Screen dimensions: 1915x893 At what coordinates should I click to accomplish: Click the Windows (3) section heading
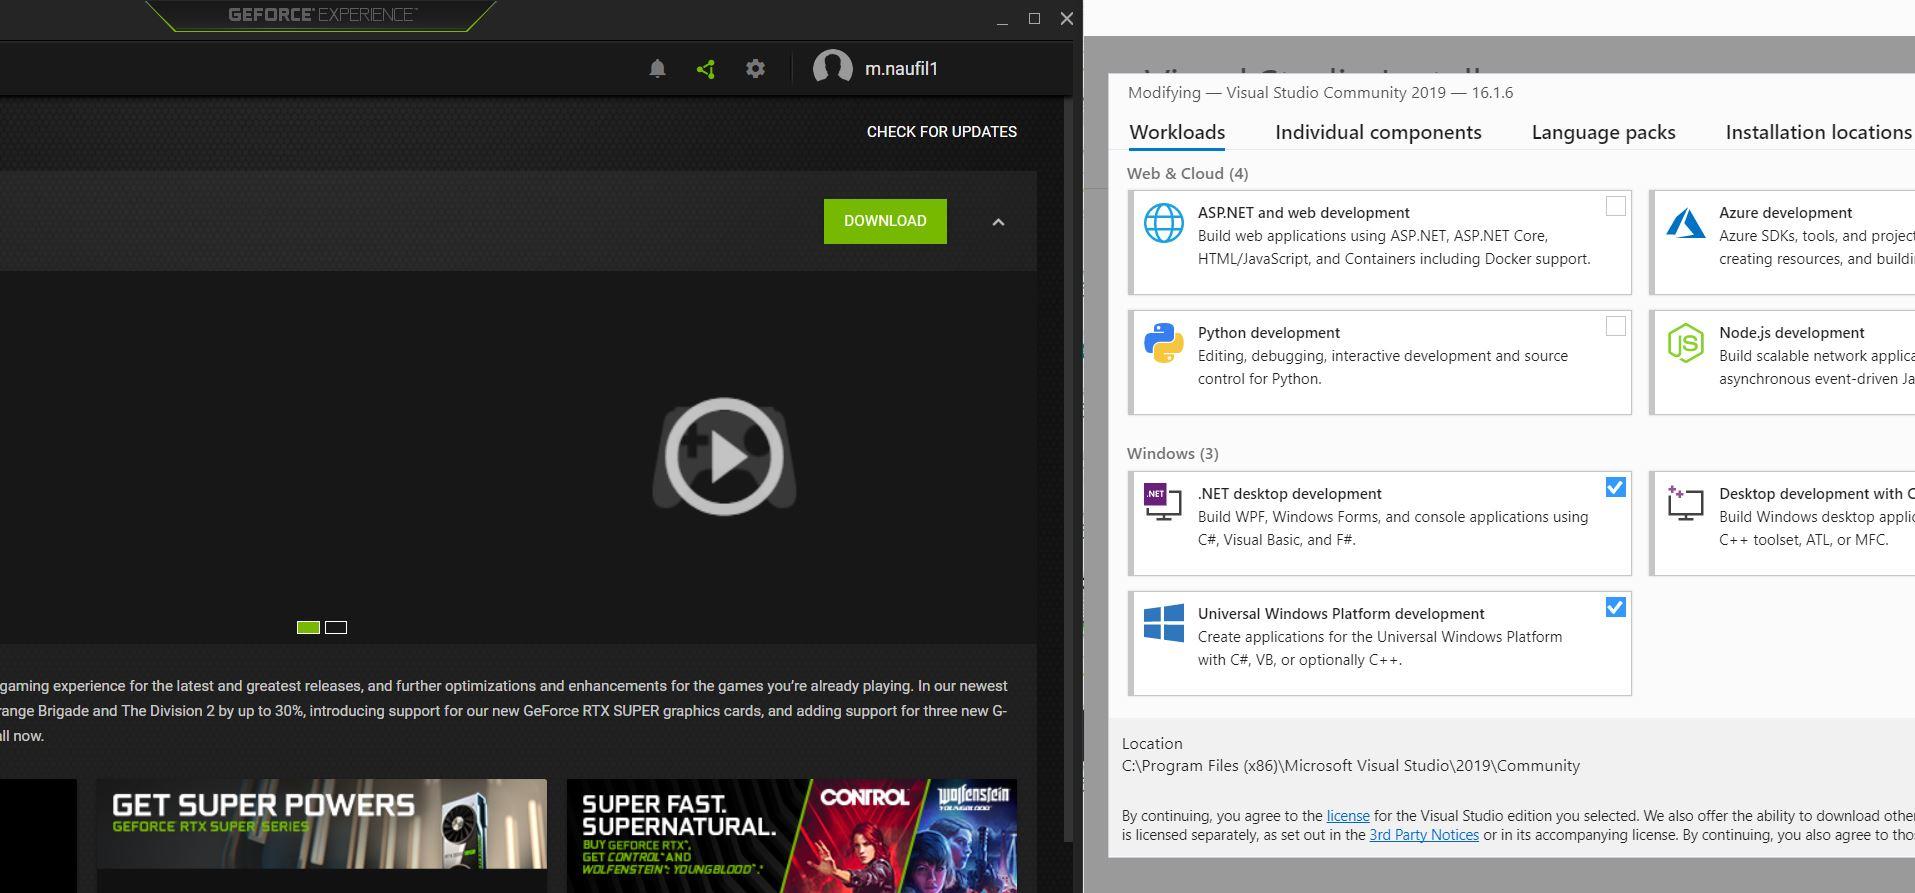click(x=1172, y=454)
